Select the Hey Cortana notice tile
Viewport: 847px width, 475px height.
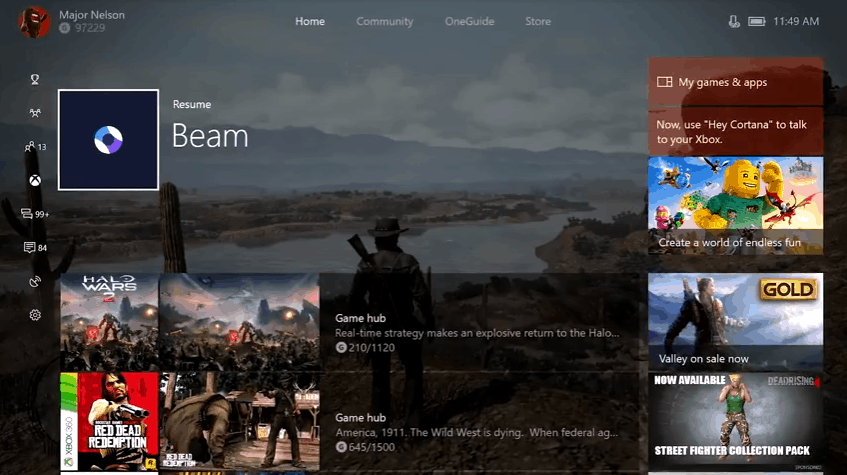tap(735, 131)
